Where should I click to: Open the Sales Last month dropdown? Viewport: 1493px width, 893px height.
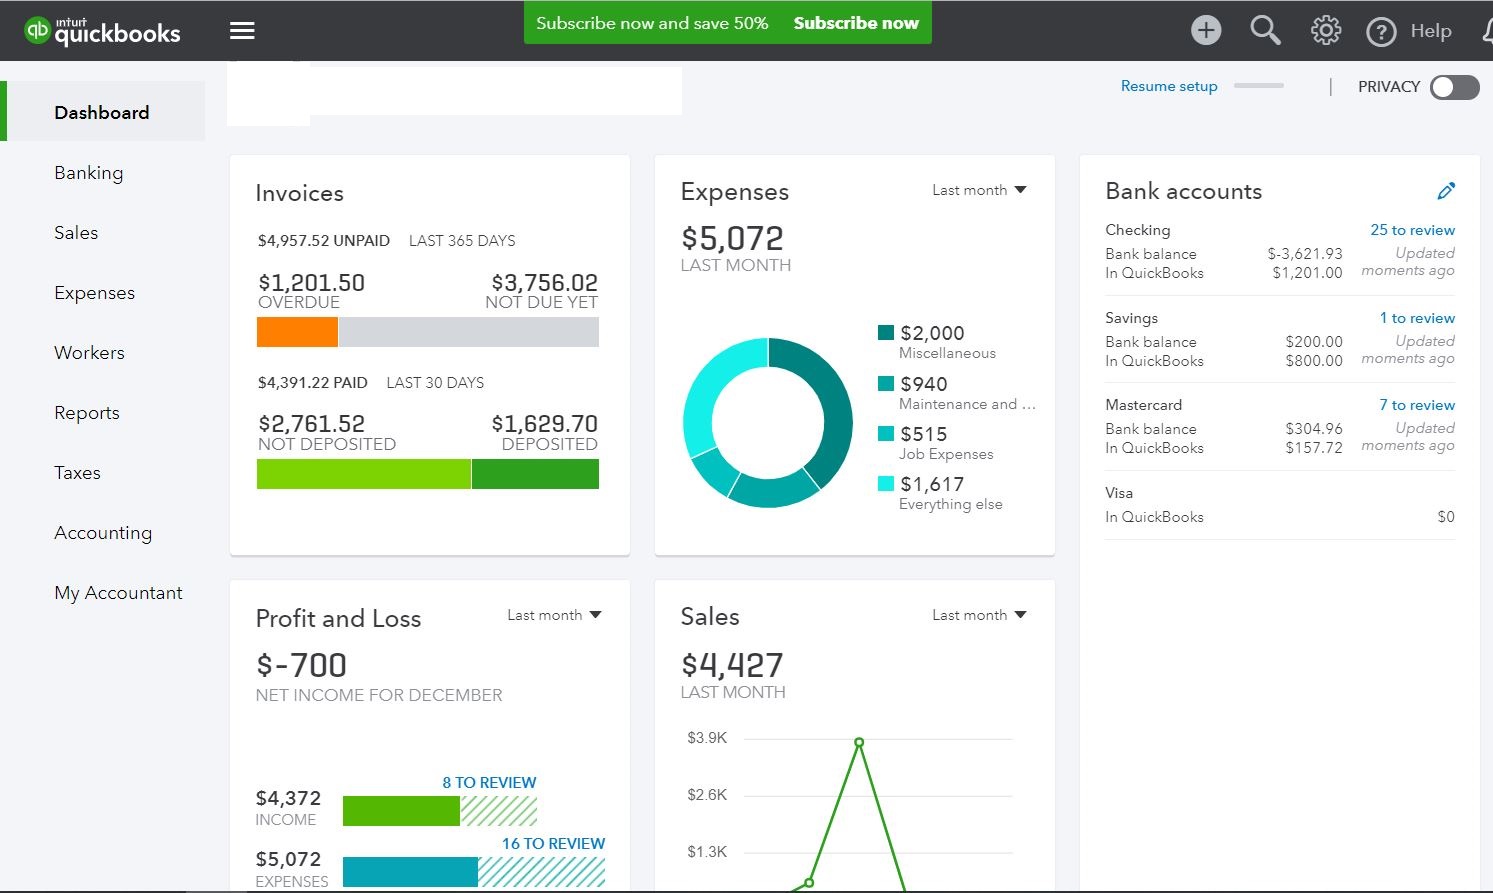coord(979,614)
